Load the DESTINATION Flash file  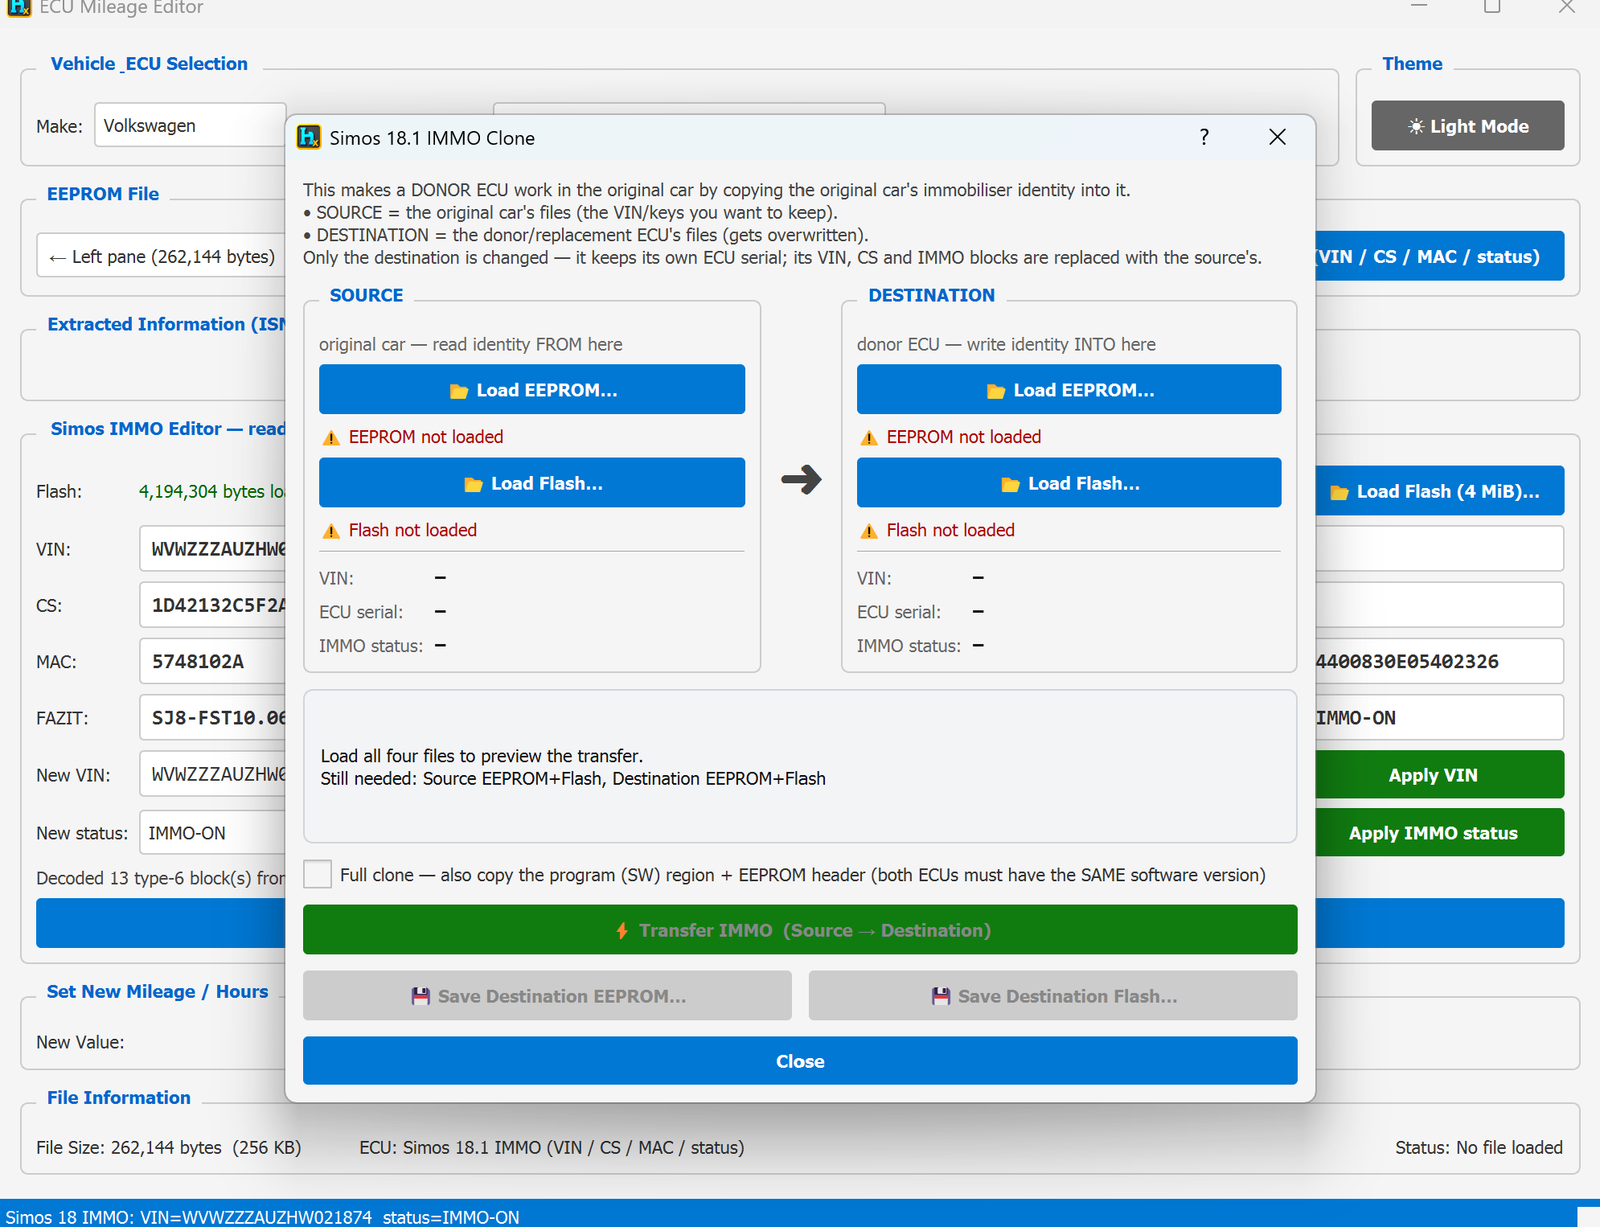pos(1069,483)
